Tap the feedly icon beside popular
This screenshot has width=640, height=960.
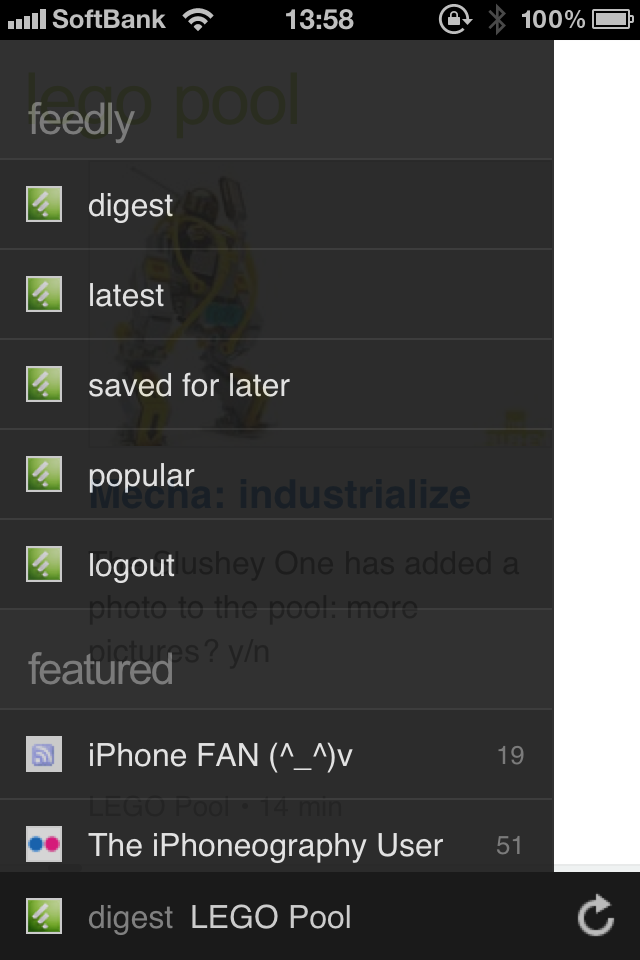click(43, 474)
